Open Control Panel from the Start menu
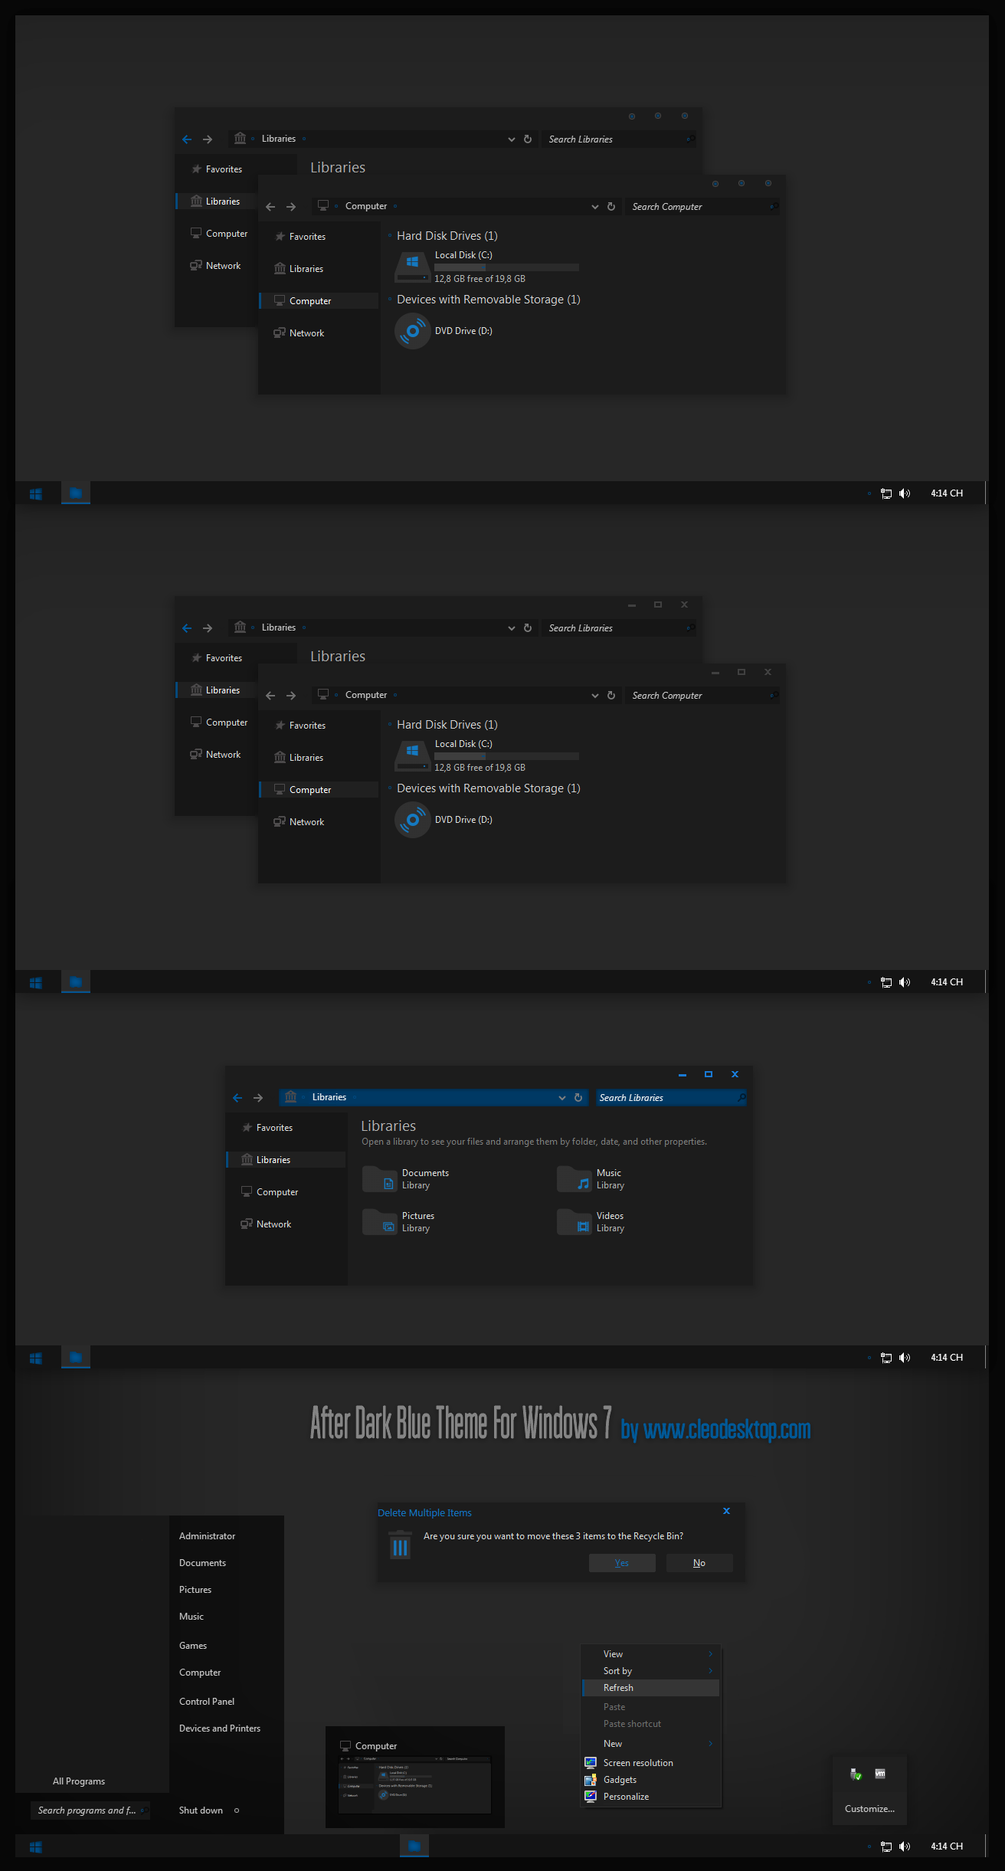 [x=207, y=1701]
